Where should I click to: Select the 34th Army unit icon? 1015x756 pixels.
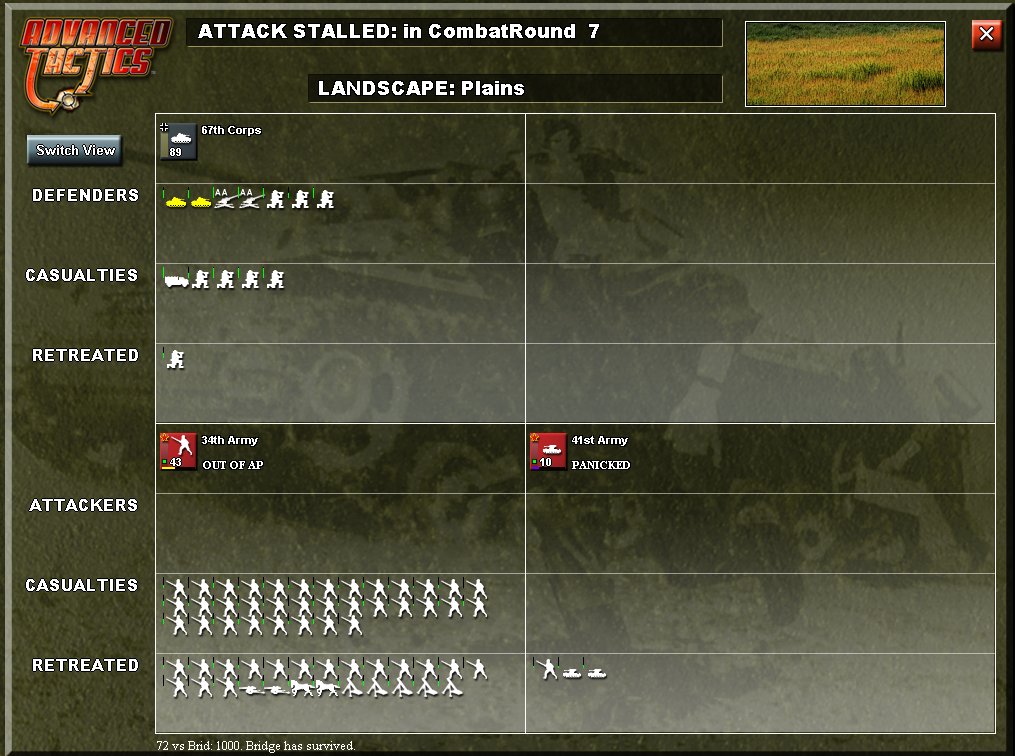coord(178,451)
